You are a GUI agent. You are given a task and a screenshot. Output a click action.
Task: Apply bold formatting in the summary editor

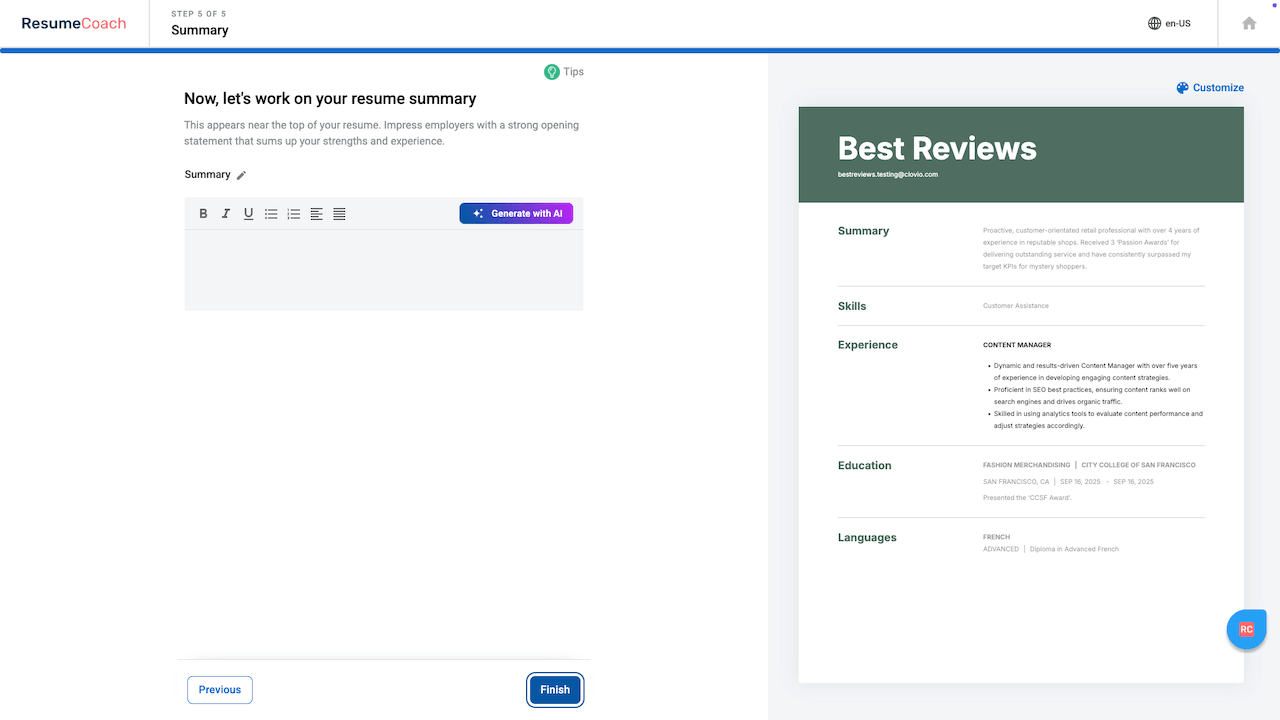203,213
